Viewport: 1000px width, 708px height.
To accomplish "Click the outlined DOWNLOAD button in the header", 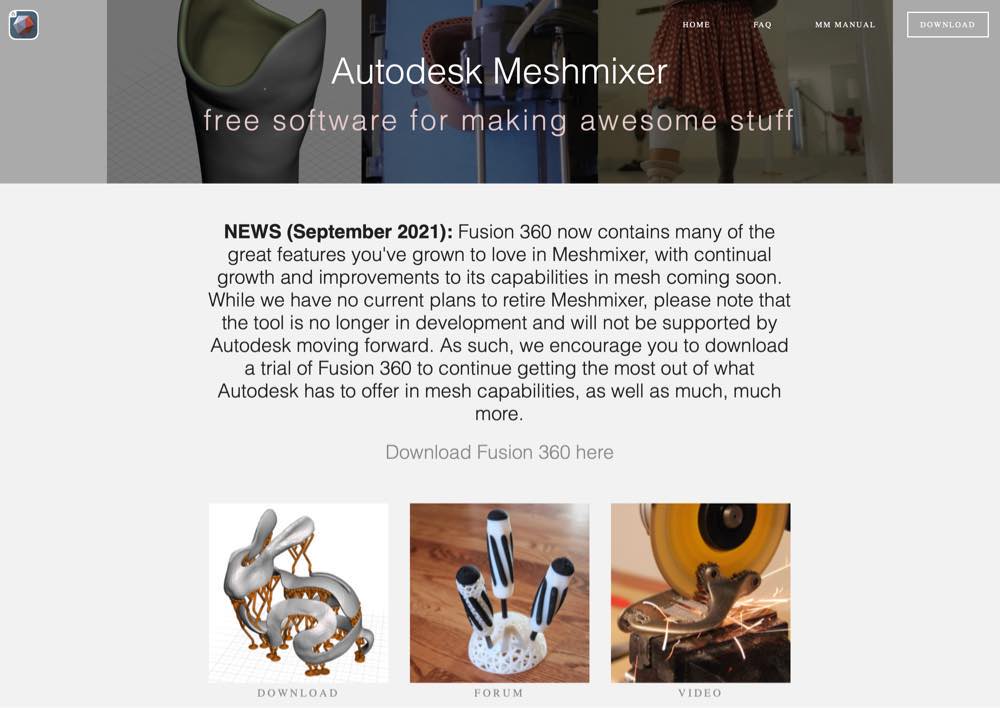I will tap(948, 25).
